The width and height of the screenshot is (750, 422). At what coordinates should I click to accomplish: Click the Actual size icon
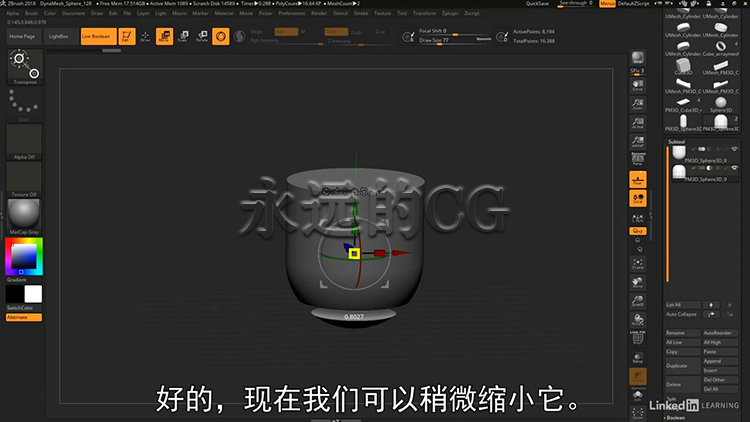[638, 123]
